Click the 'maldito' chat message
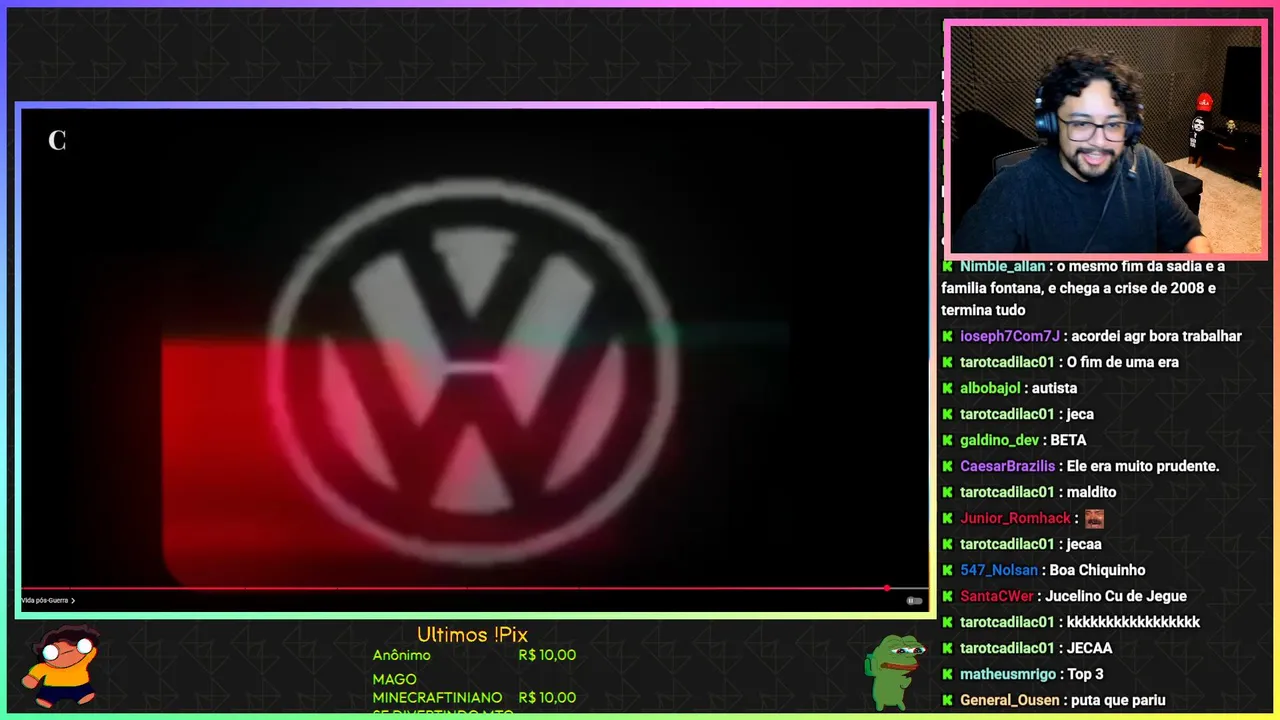The height and width of the screenshot is (720, 1280). pyautogui.click(x=1091, y=492)
